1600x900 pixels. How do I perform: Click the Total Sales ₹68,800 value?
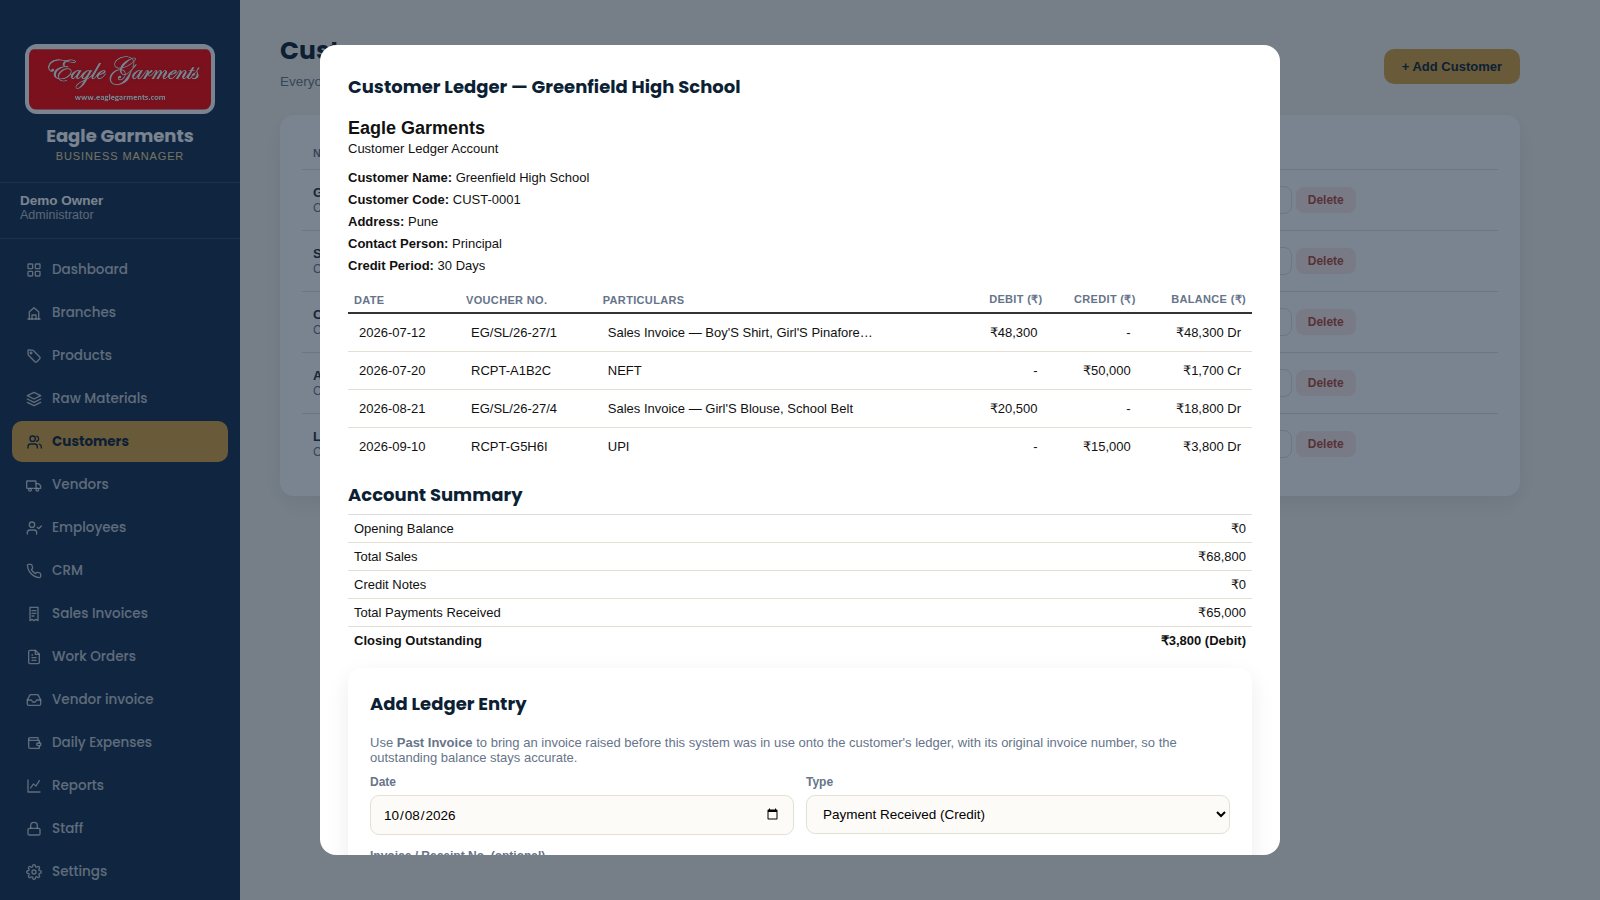point(1222,557)
